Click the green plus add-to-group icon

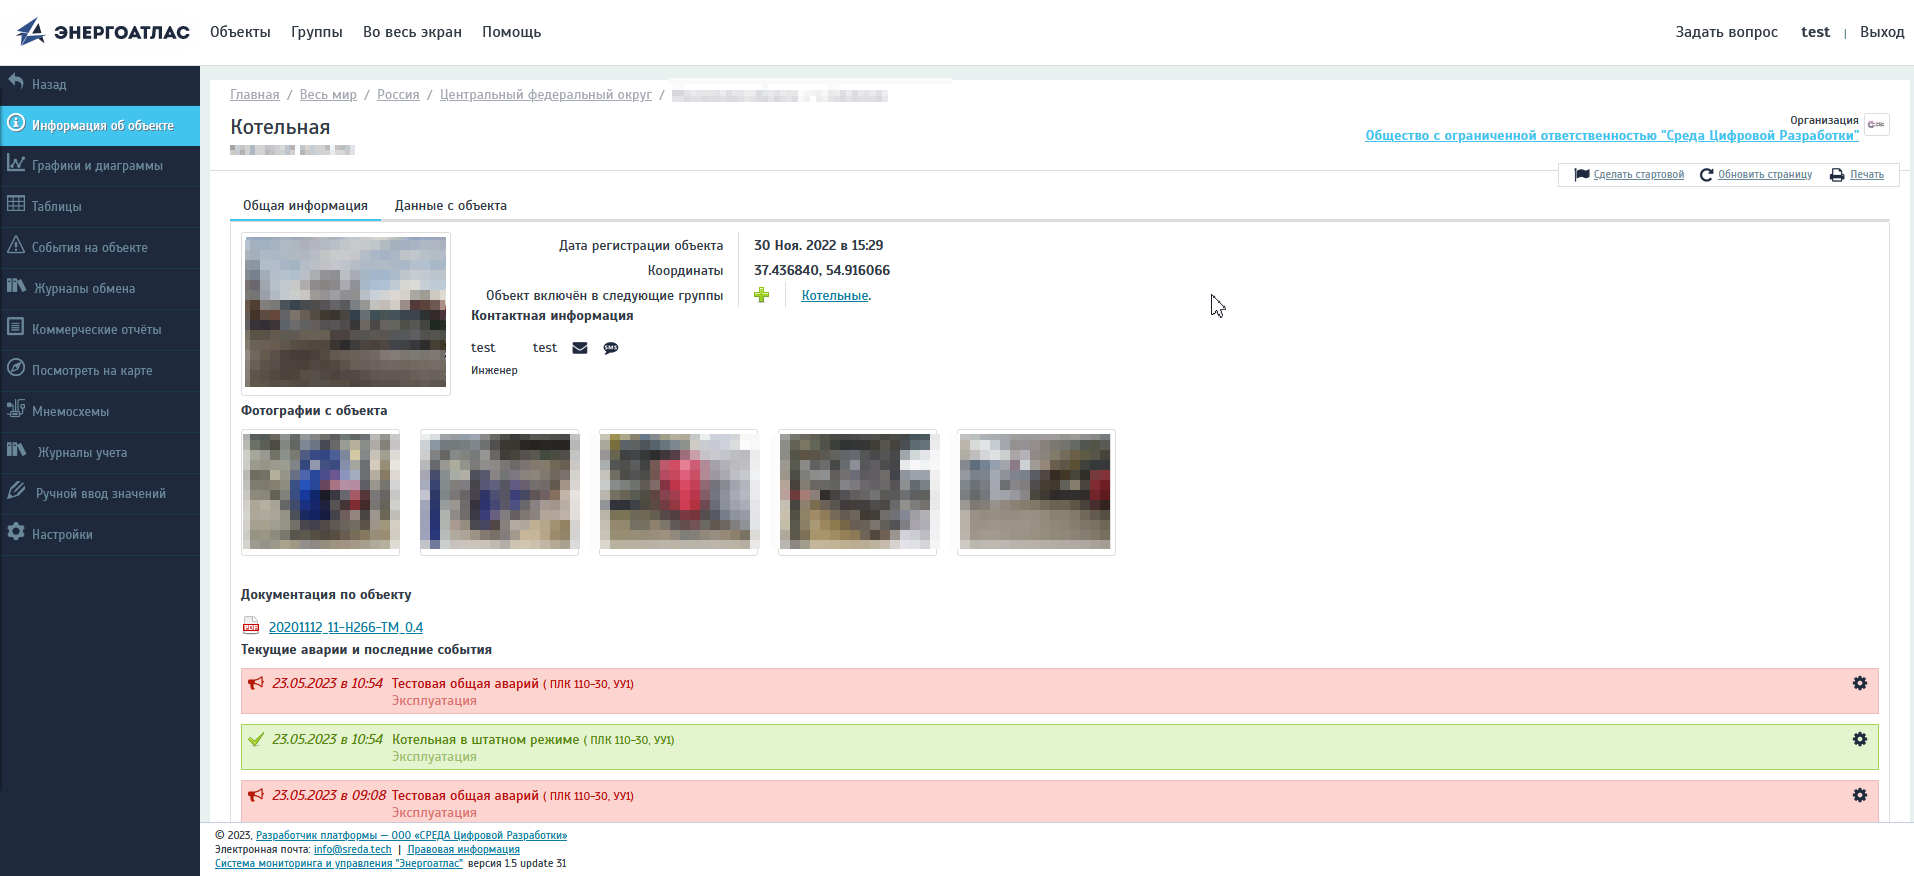pyautogui.click(x=761, y=295)
